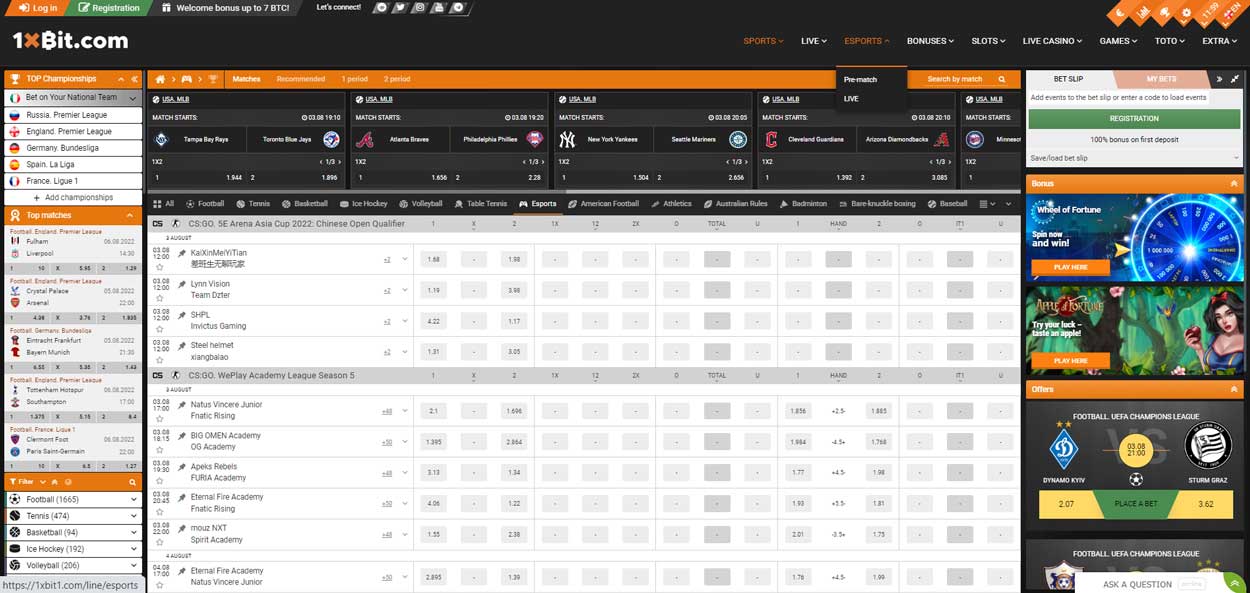1250x593 pixels.
Task: Expand the Tennis (474) sport list
Action: point(134,516)
